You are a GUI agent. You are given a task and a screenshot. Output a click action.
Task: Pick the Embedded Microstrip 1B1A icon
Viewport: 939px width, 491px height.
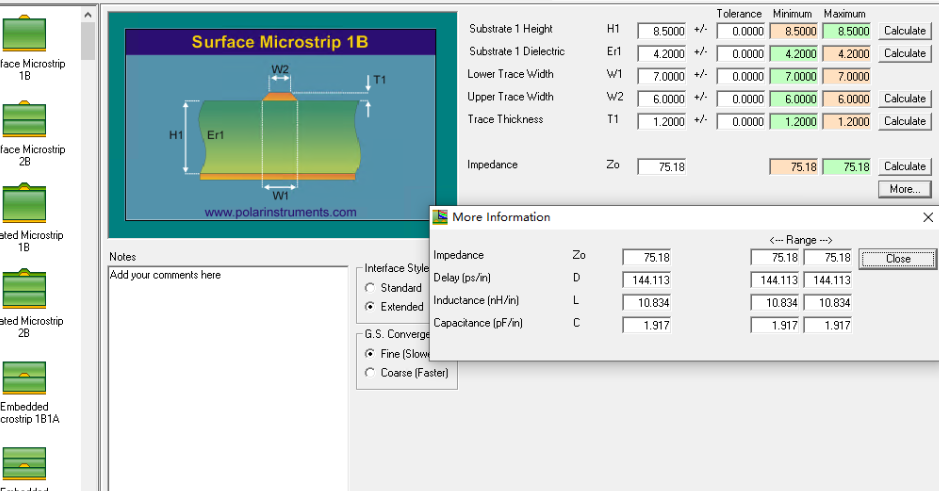[x=25, y=377]
